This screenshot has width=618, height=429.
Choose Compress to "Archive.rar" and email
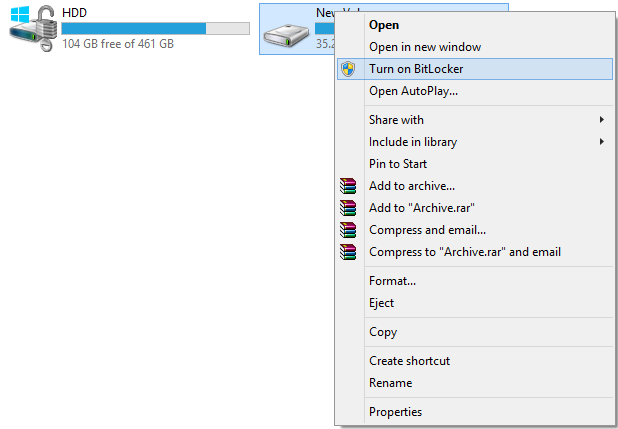tap(475, 252)
